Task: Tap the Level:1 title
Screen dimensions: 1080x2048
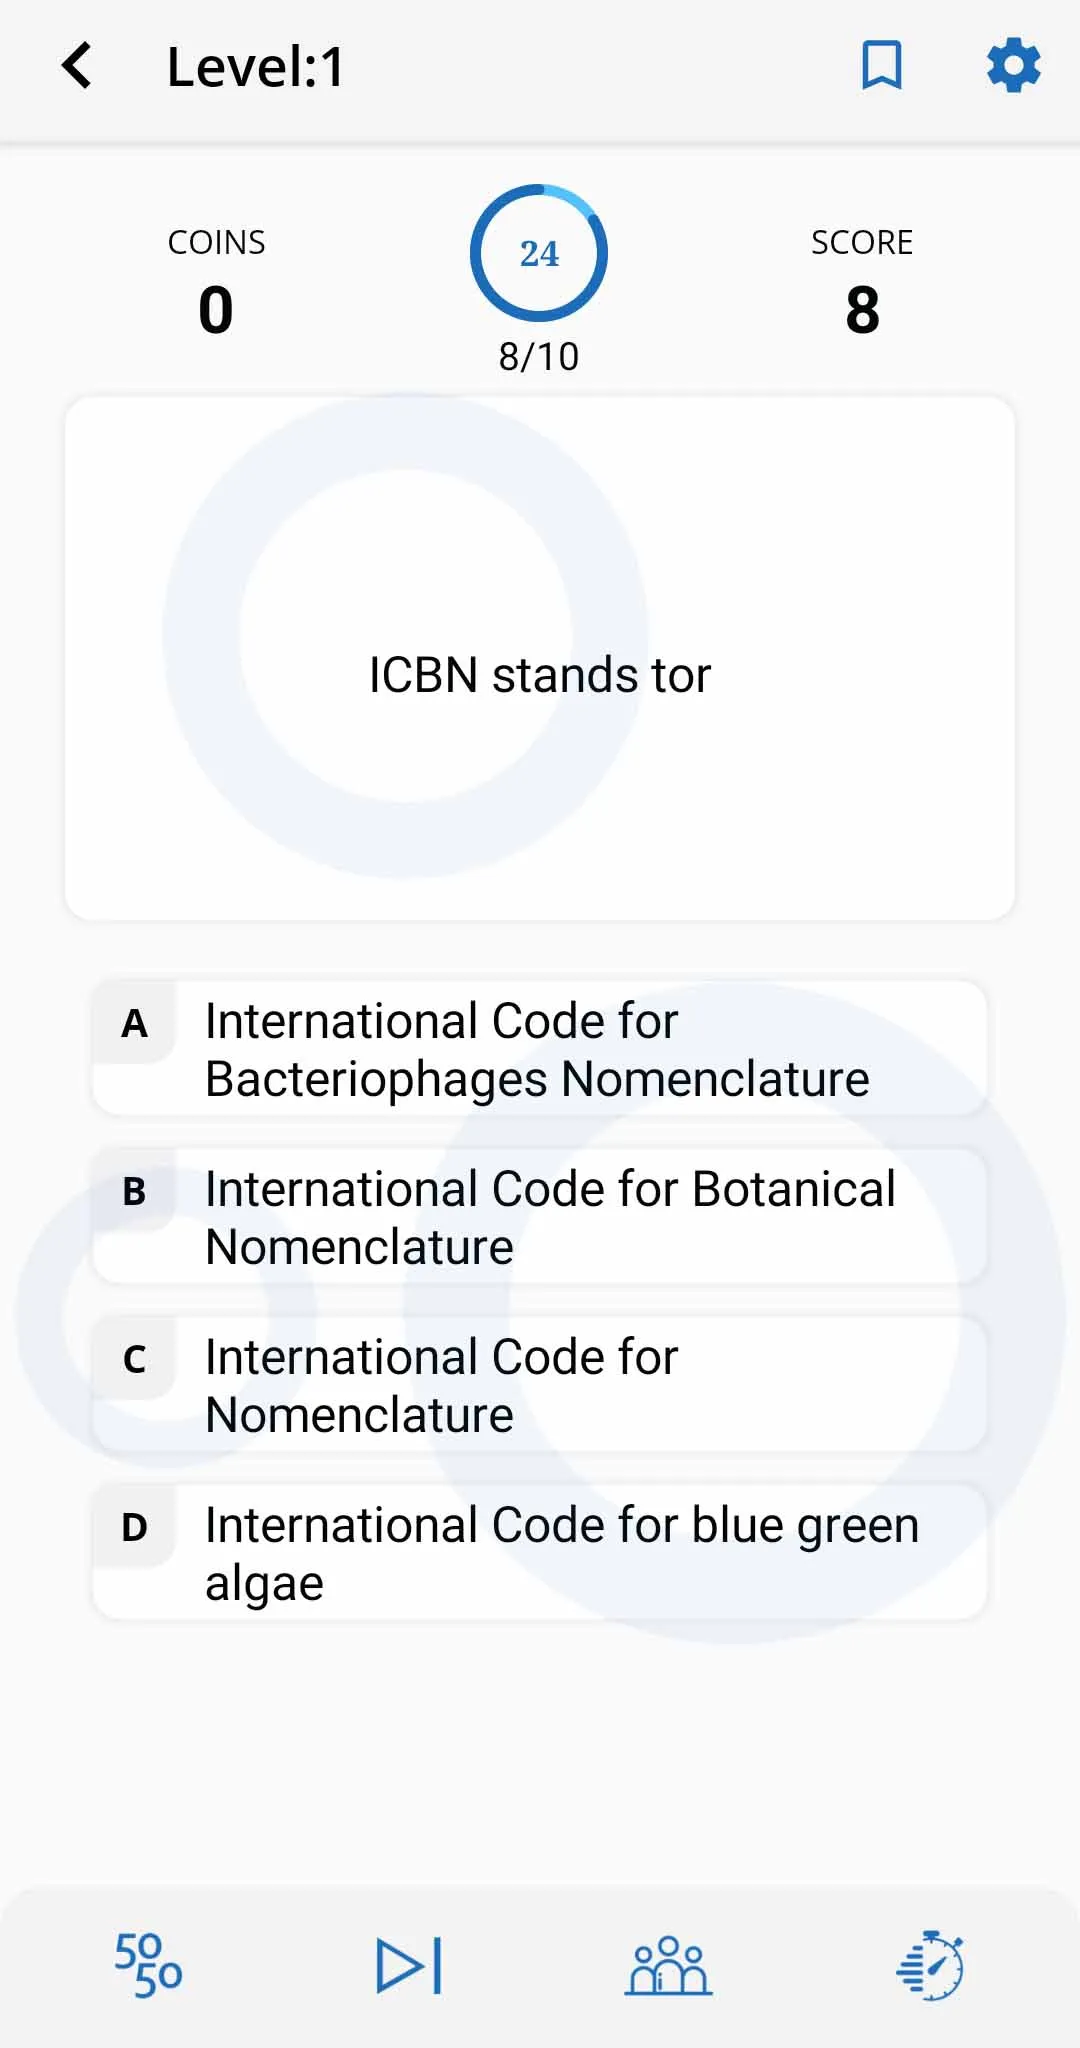Action: [256, 67]
